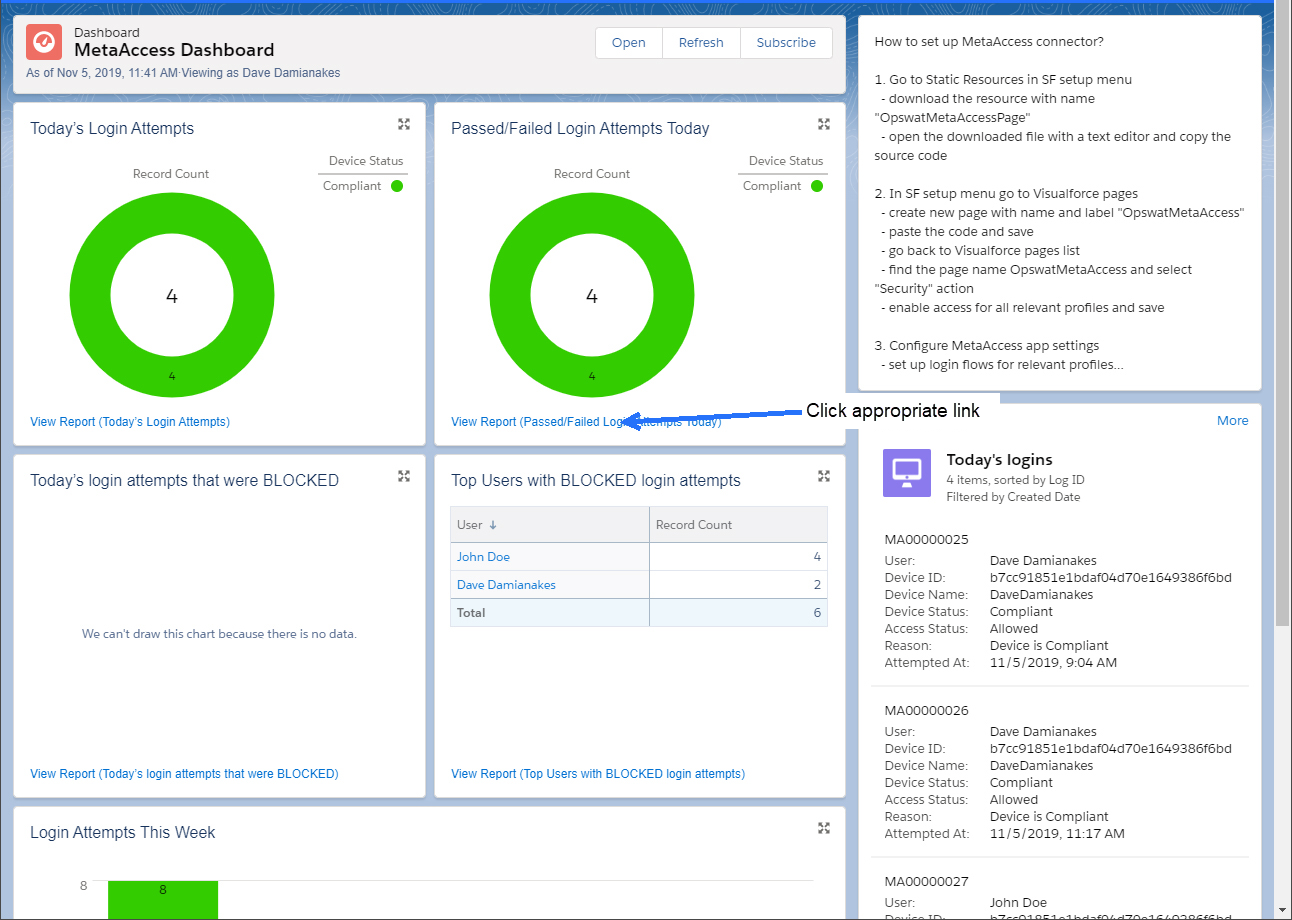Click Dave Damianakes' record count 2
Screen dimensions: 1292x920
[817, 585]
